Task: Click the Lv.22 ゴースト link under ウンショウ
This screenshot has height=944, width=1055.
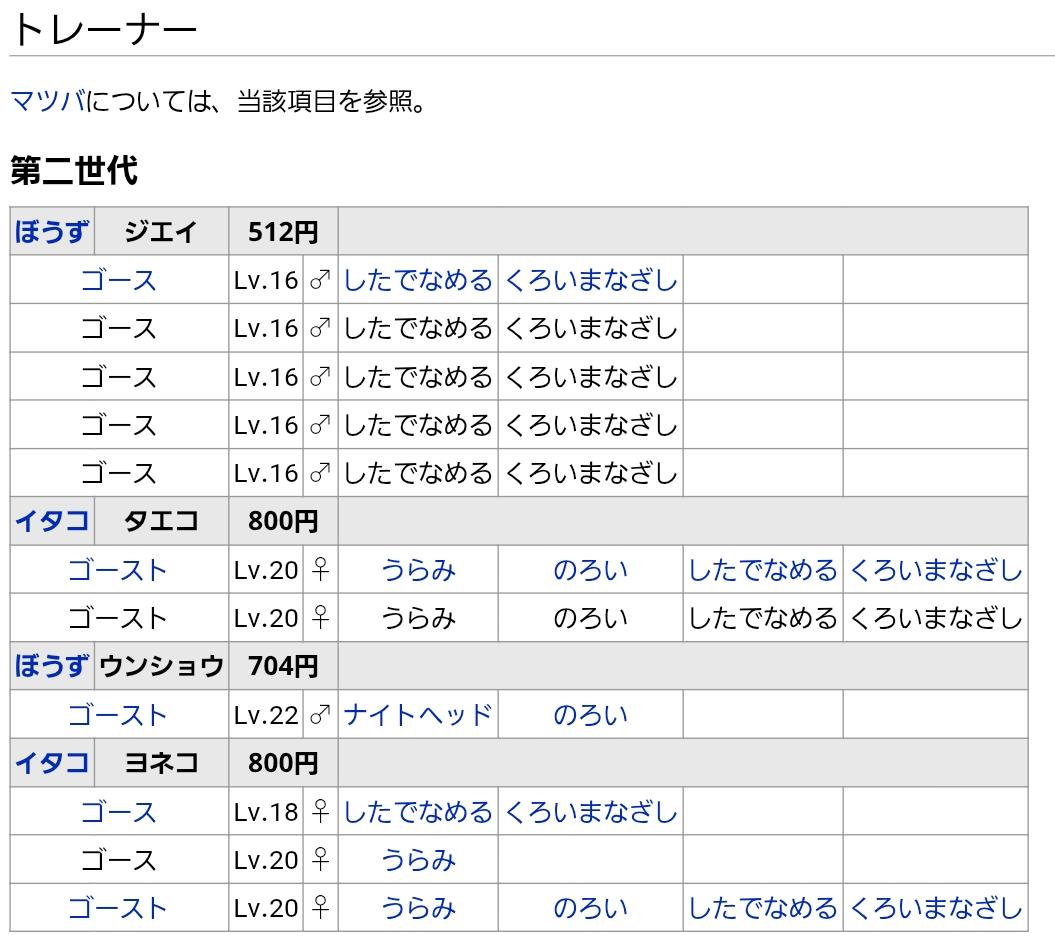Action: [118, 715]
